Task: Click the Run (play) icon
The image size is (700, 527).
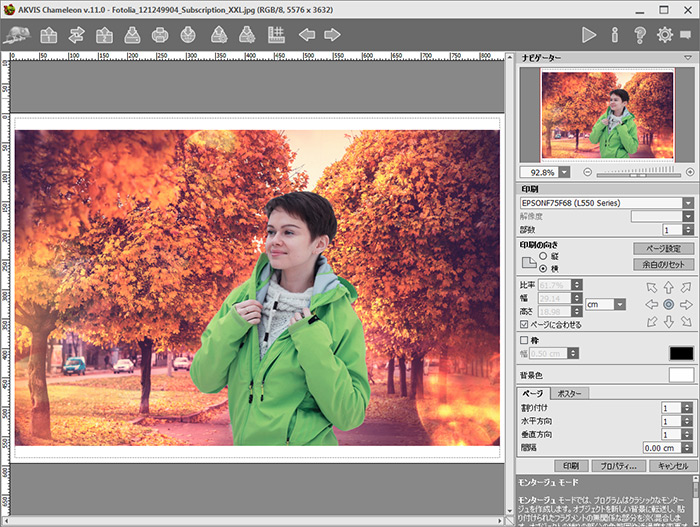Action: click(x=589, y=35)
